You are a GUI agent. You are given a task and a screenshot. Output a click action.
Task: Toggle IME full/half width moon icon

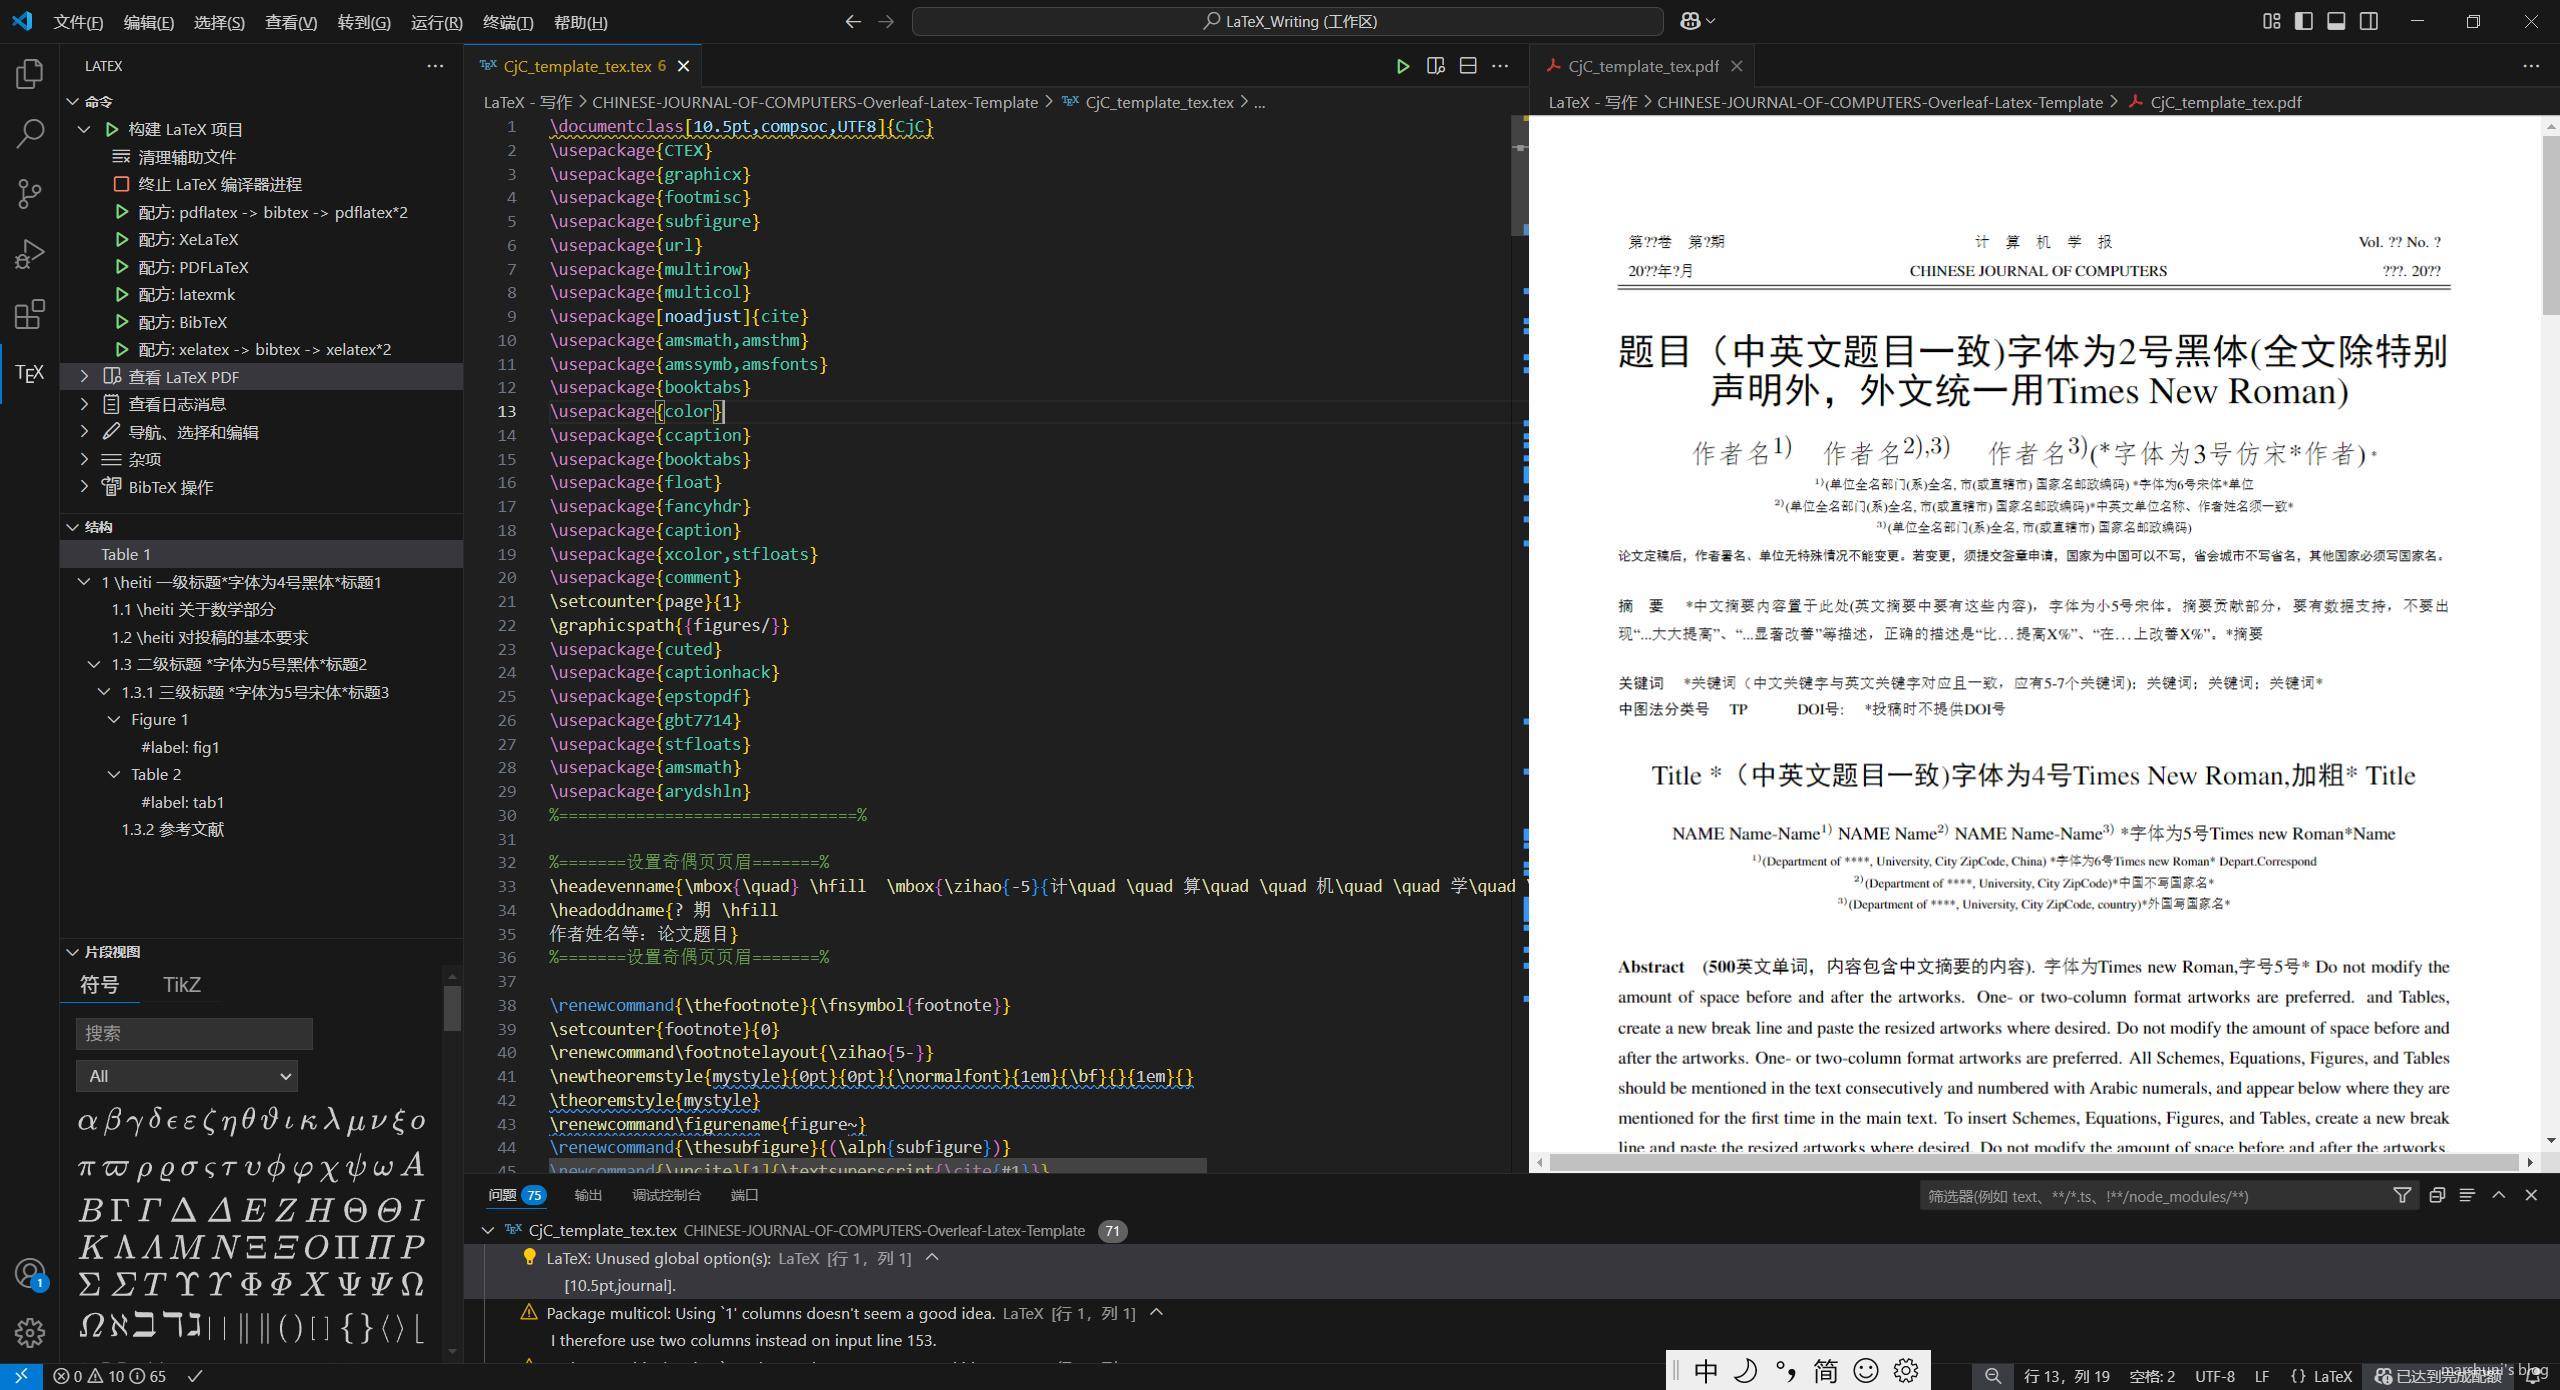(x=1746, y=1371)
